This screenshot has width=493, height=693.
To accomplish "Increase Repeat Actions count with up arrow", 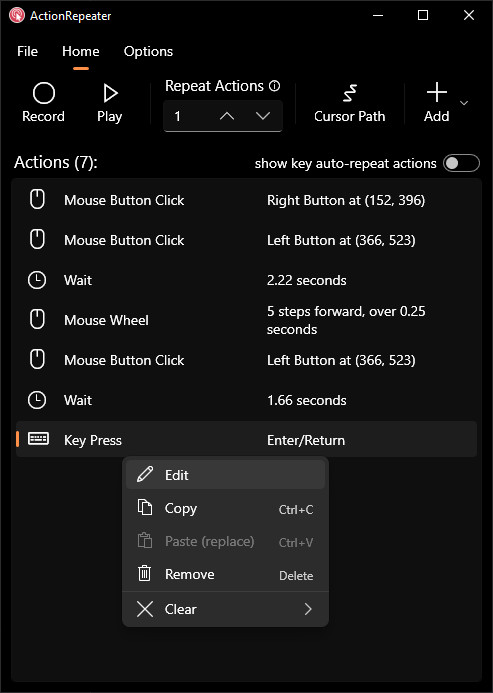I will [227, 116].
